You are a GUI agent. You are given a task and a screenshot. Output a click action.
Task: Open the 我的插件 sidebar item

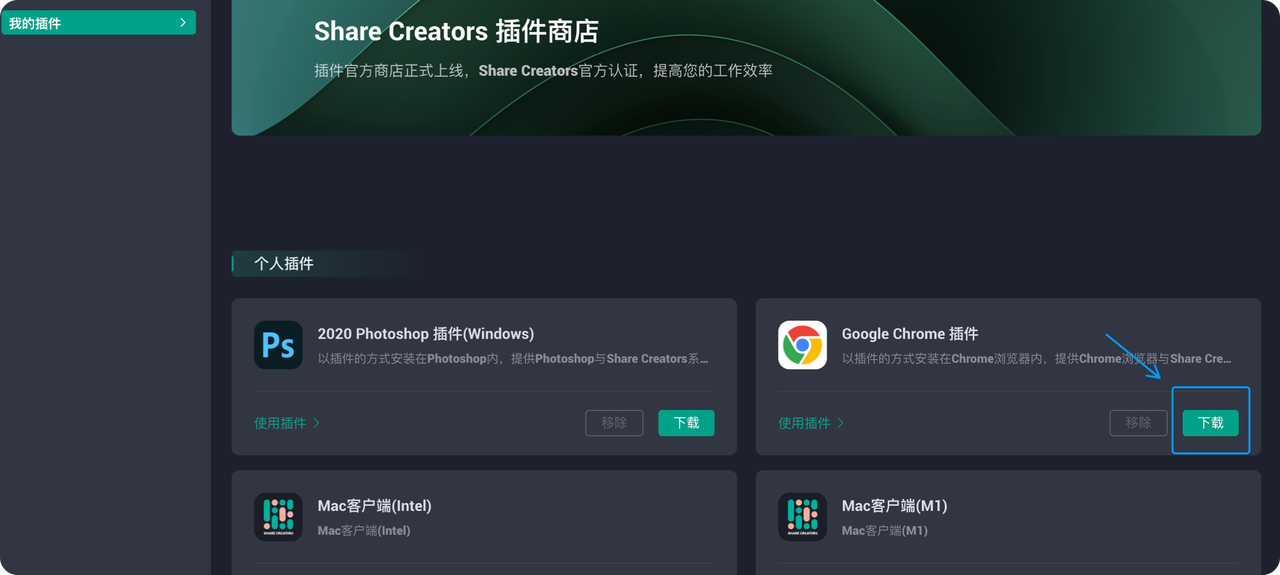pos(98,23)
